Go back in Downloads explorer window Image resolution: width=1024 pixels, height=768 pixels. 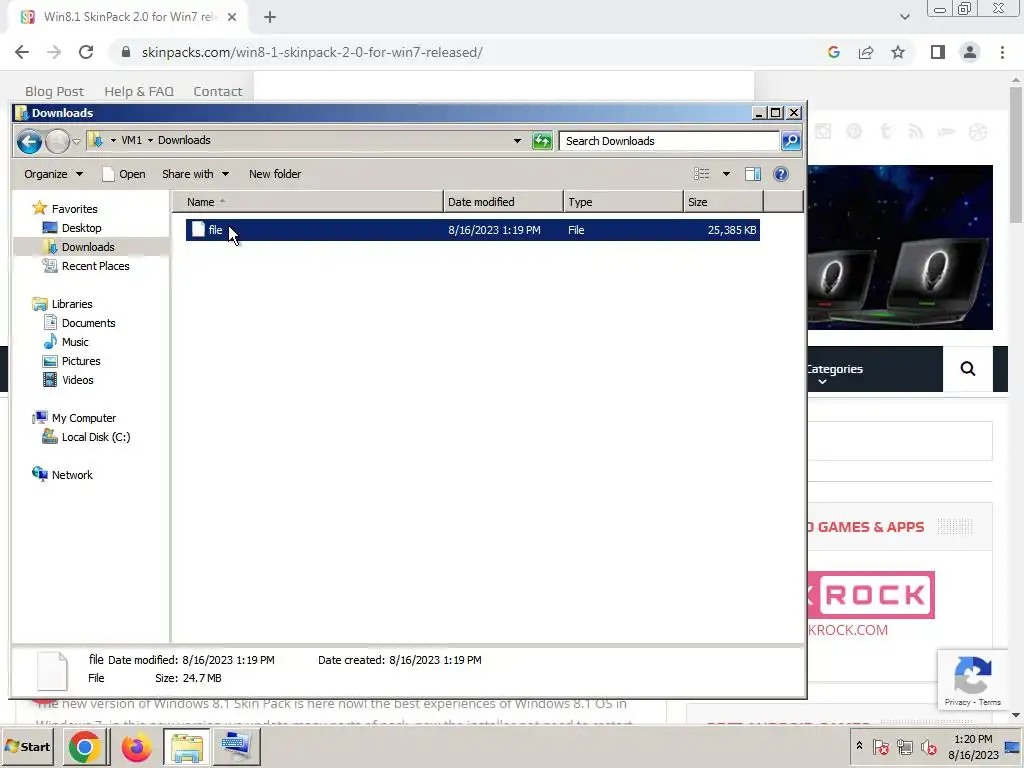[29, 141]
